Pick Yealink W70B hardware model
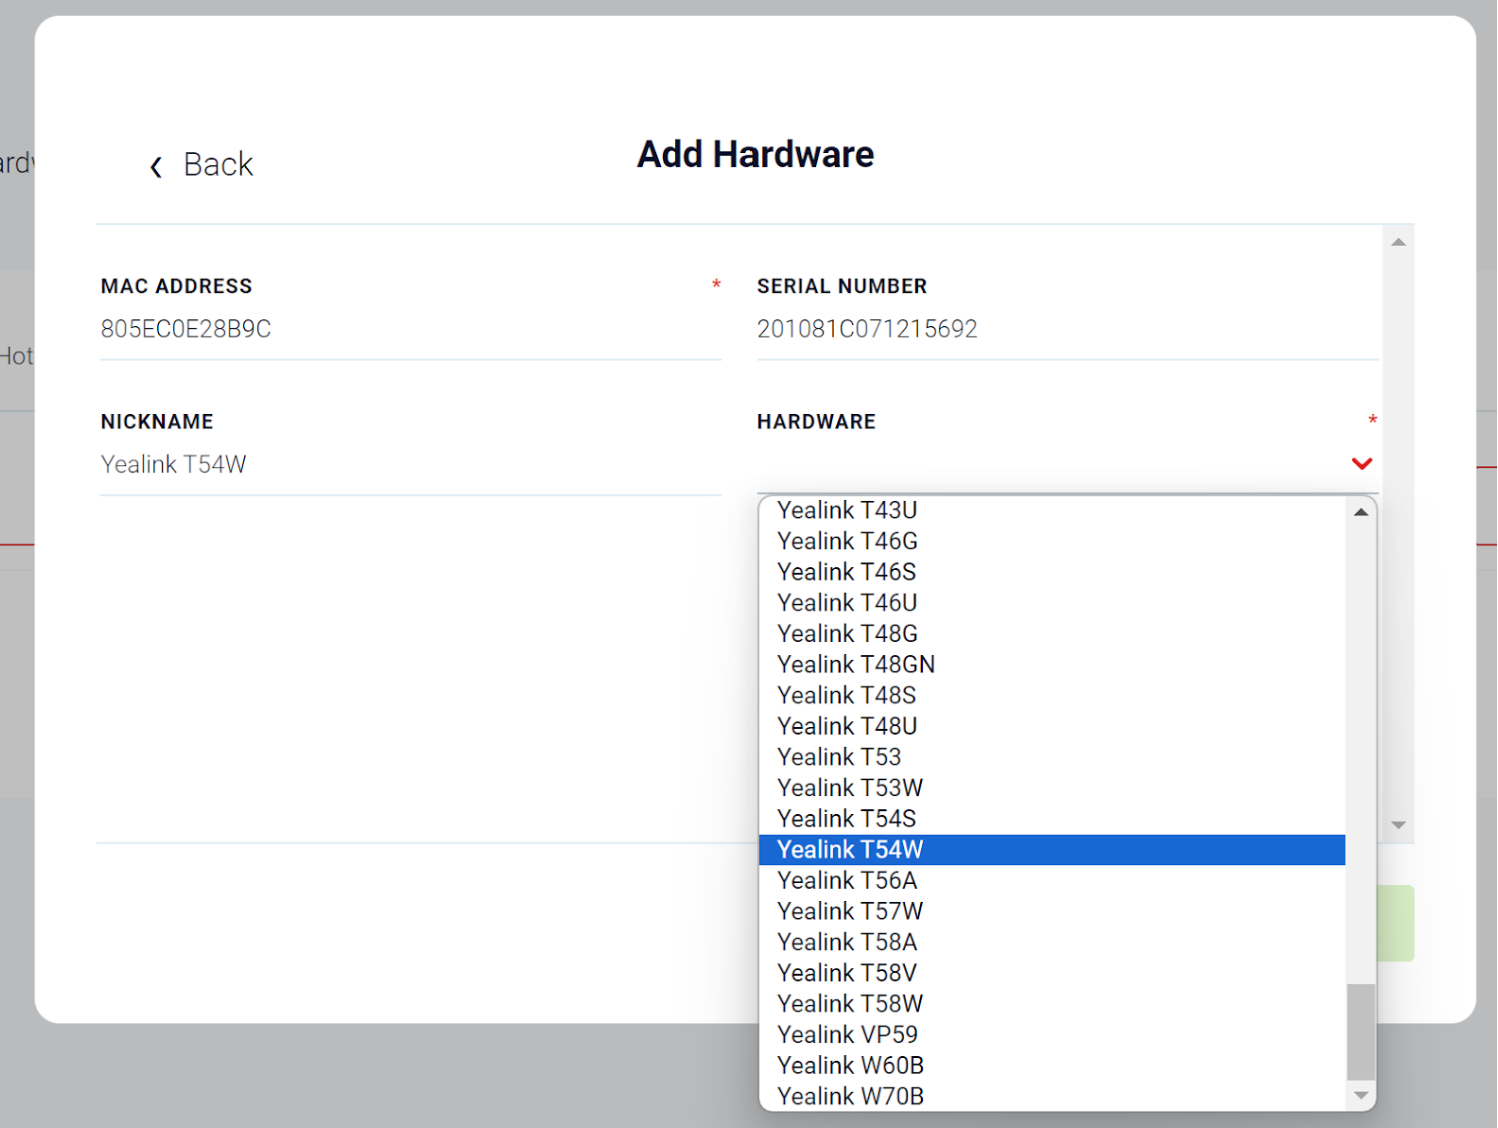This screenshot has width=1498, height=1128. [1052, 1096]
